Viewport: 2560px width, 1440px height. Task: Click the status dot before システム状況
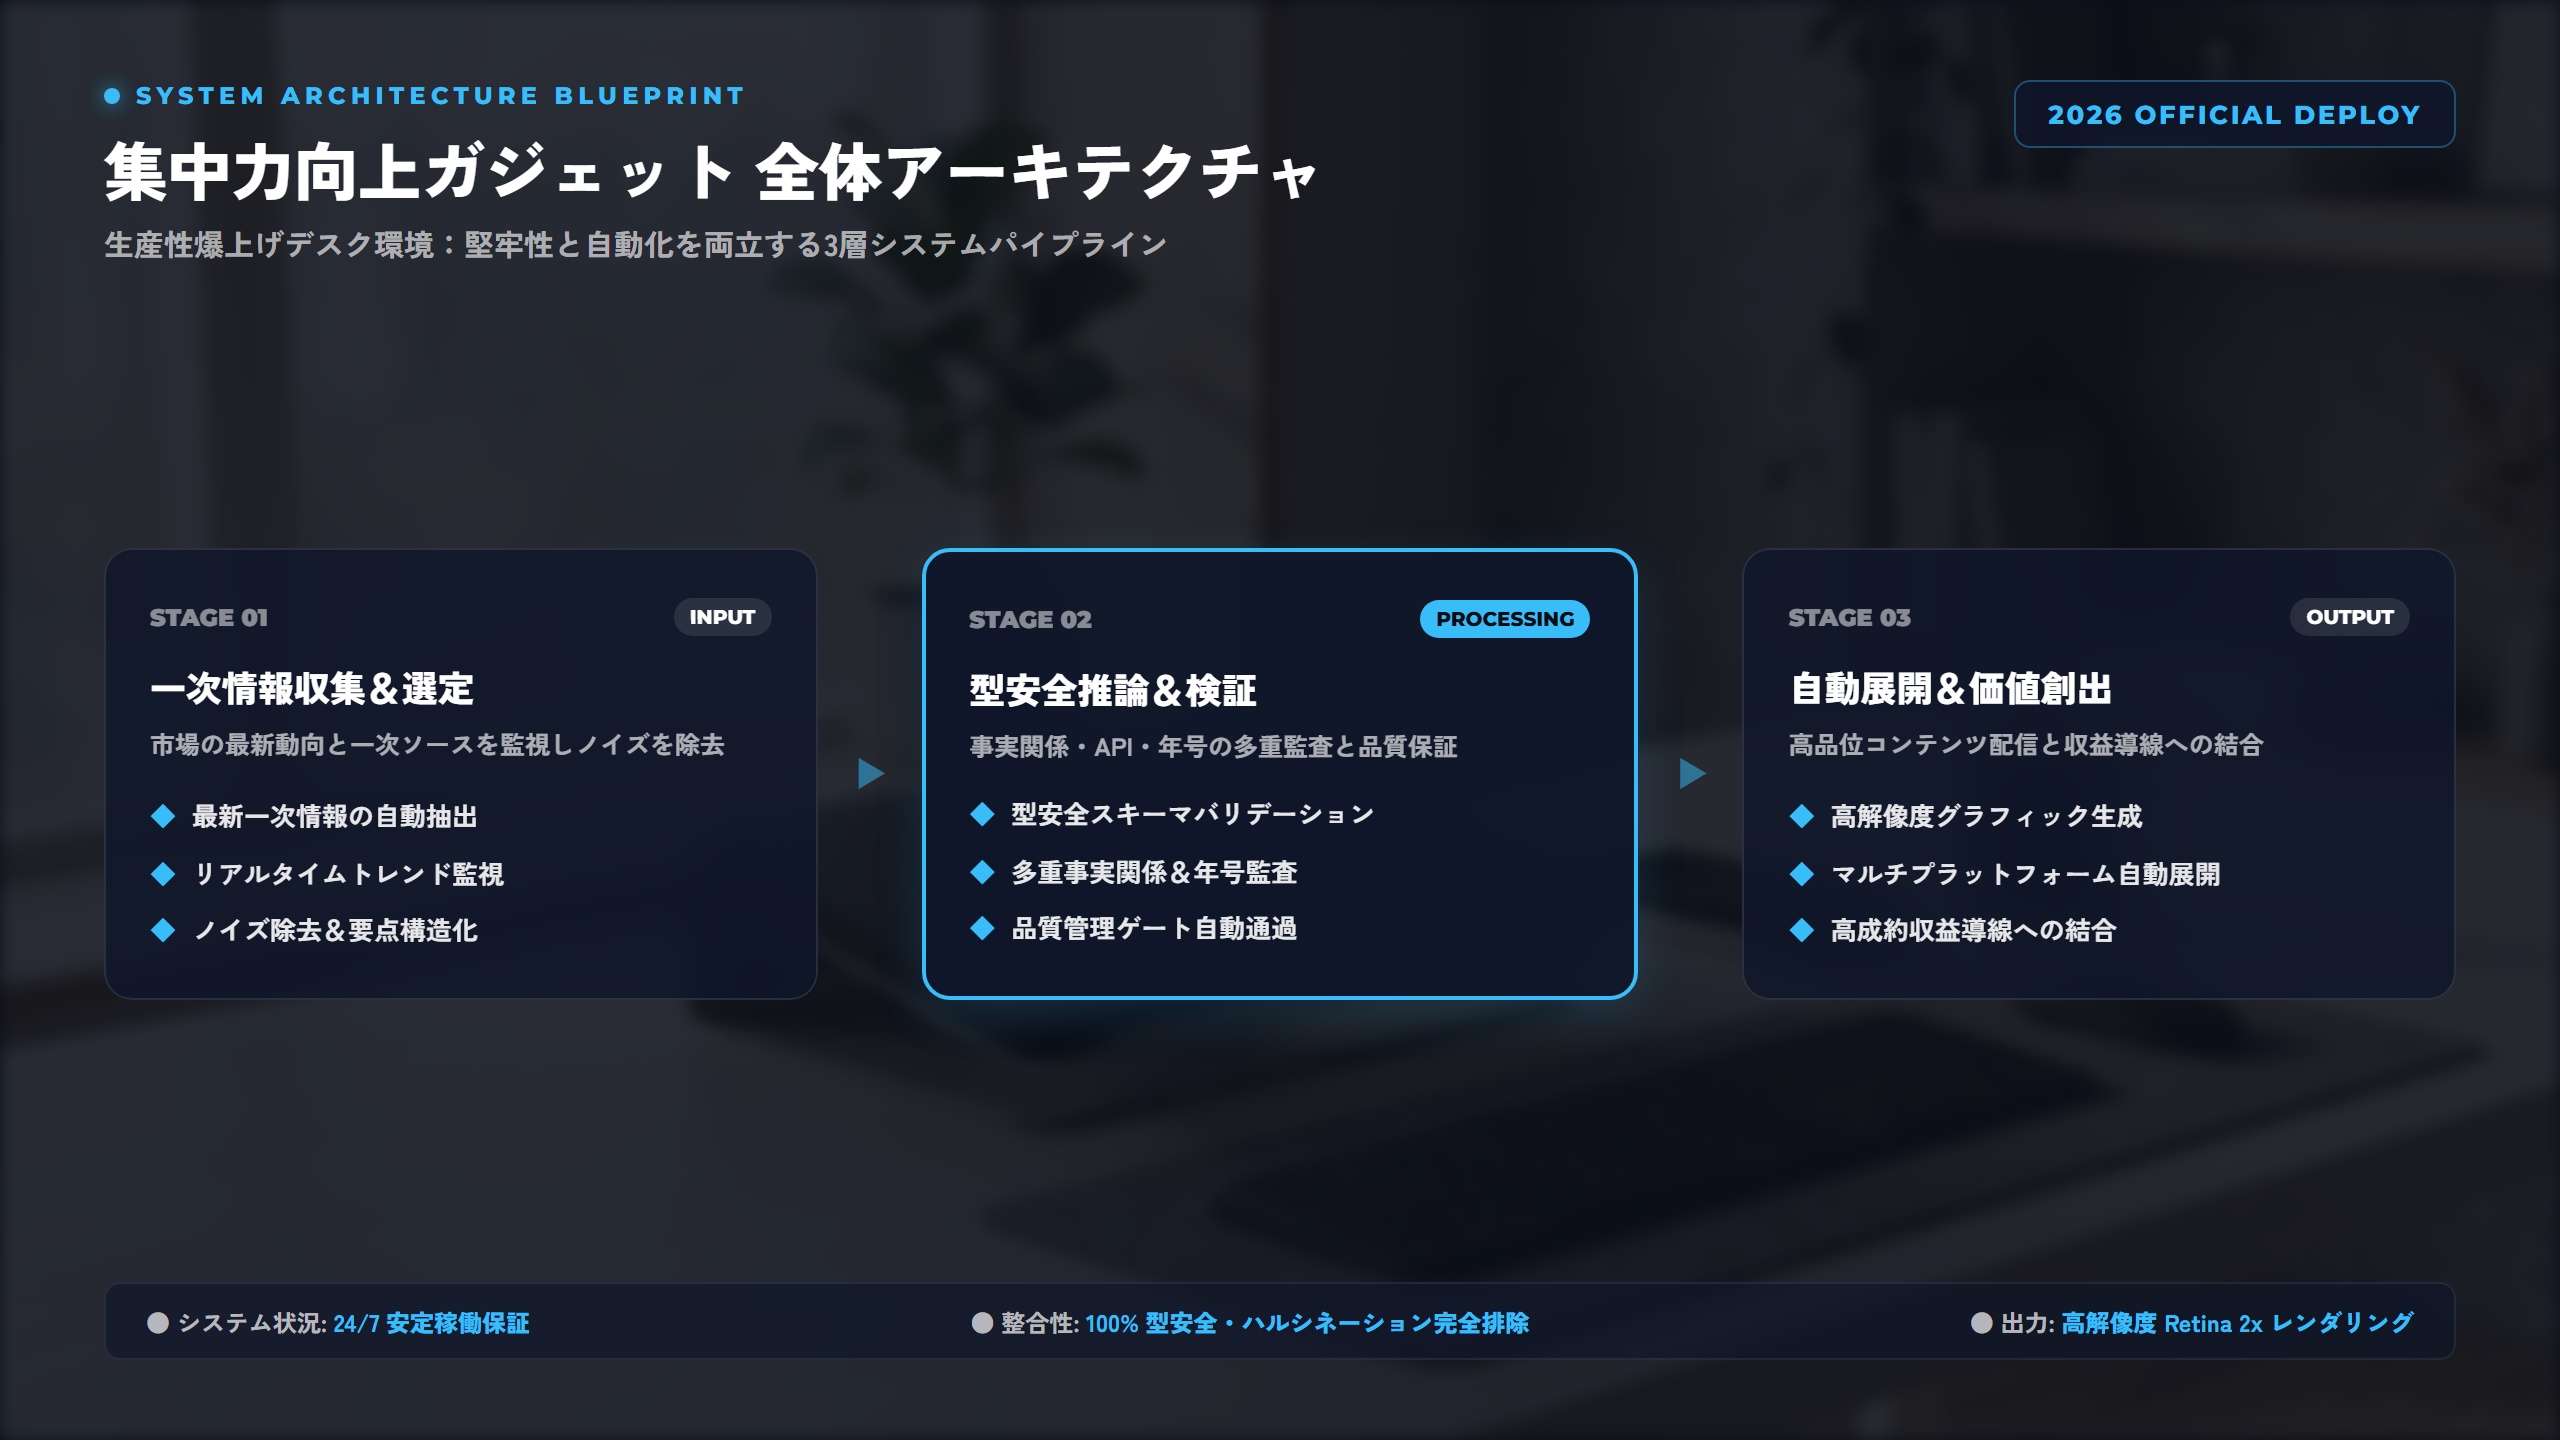[x=158, y=1323]
